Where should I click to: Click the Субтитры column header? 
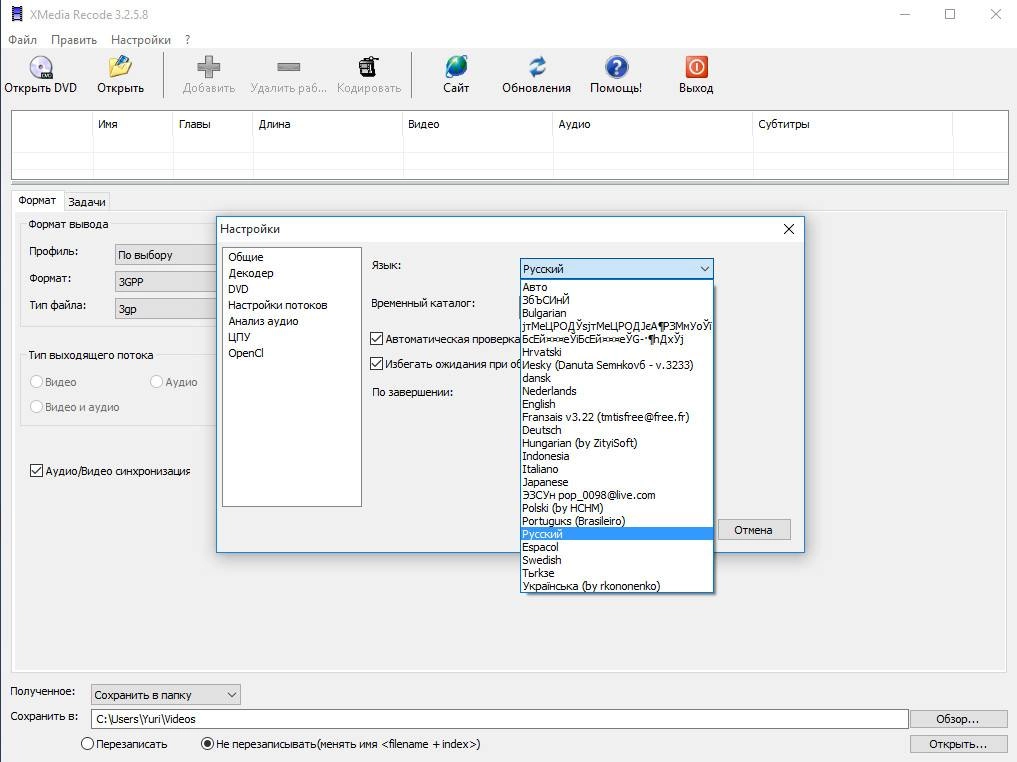[853, 124]
